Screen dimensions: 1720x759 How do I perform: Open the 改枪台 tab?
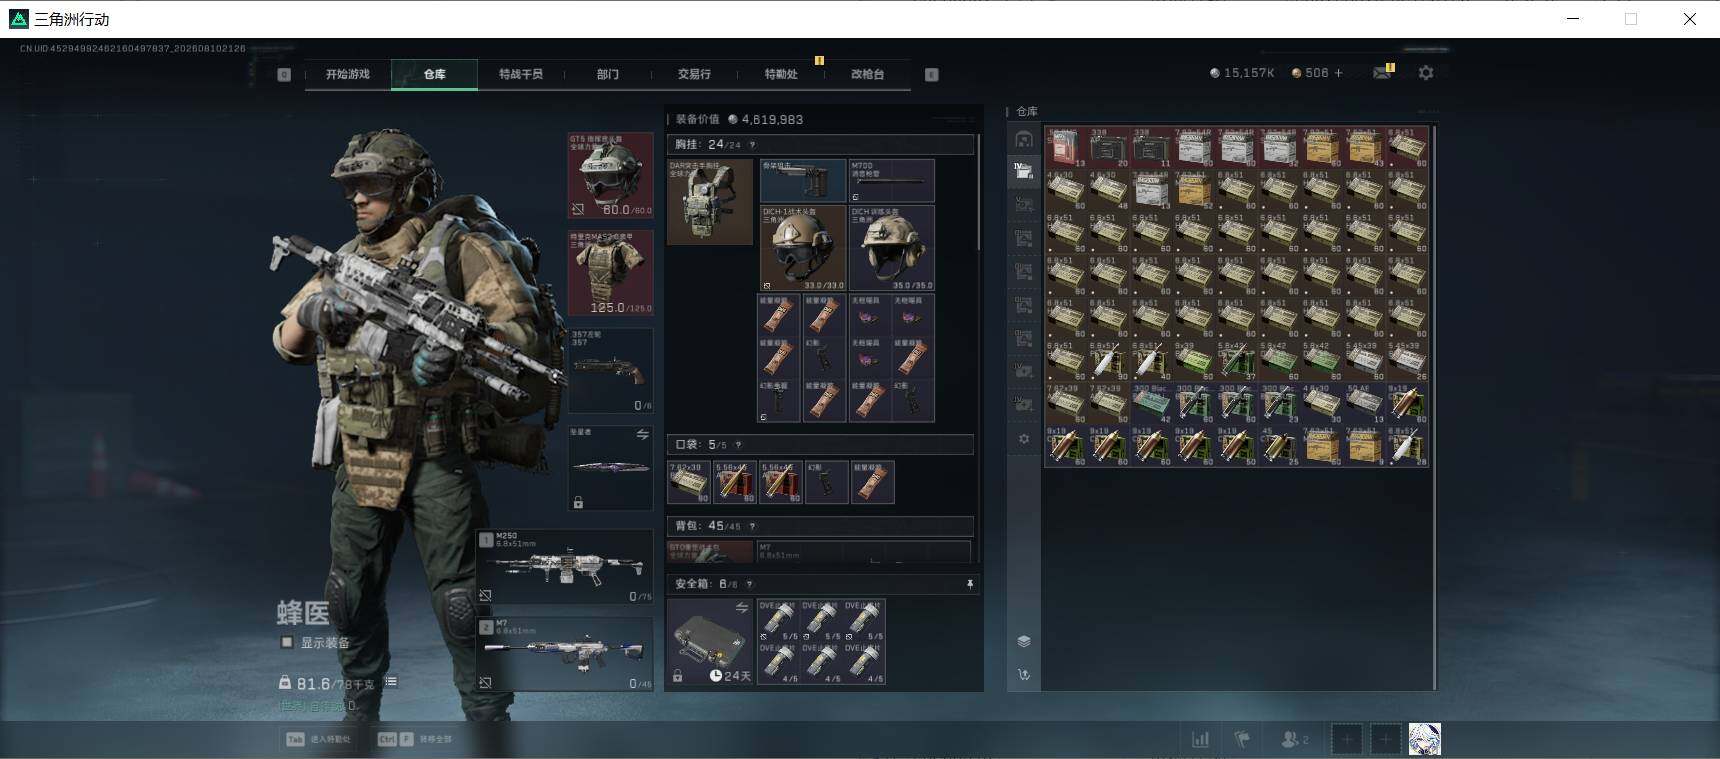(867, 74)
